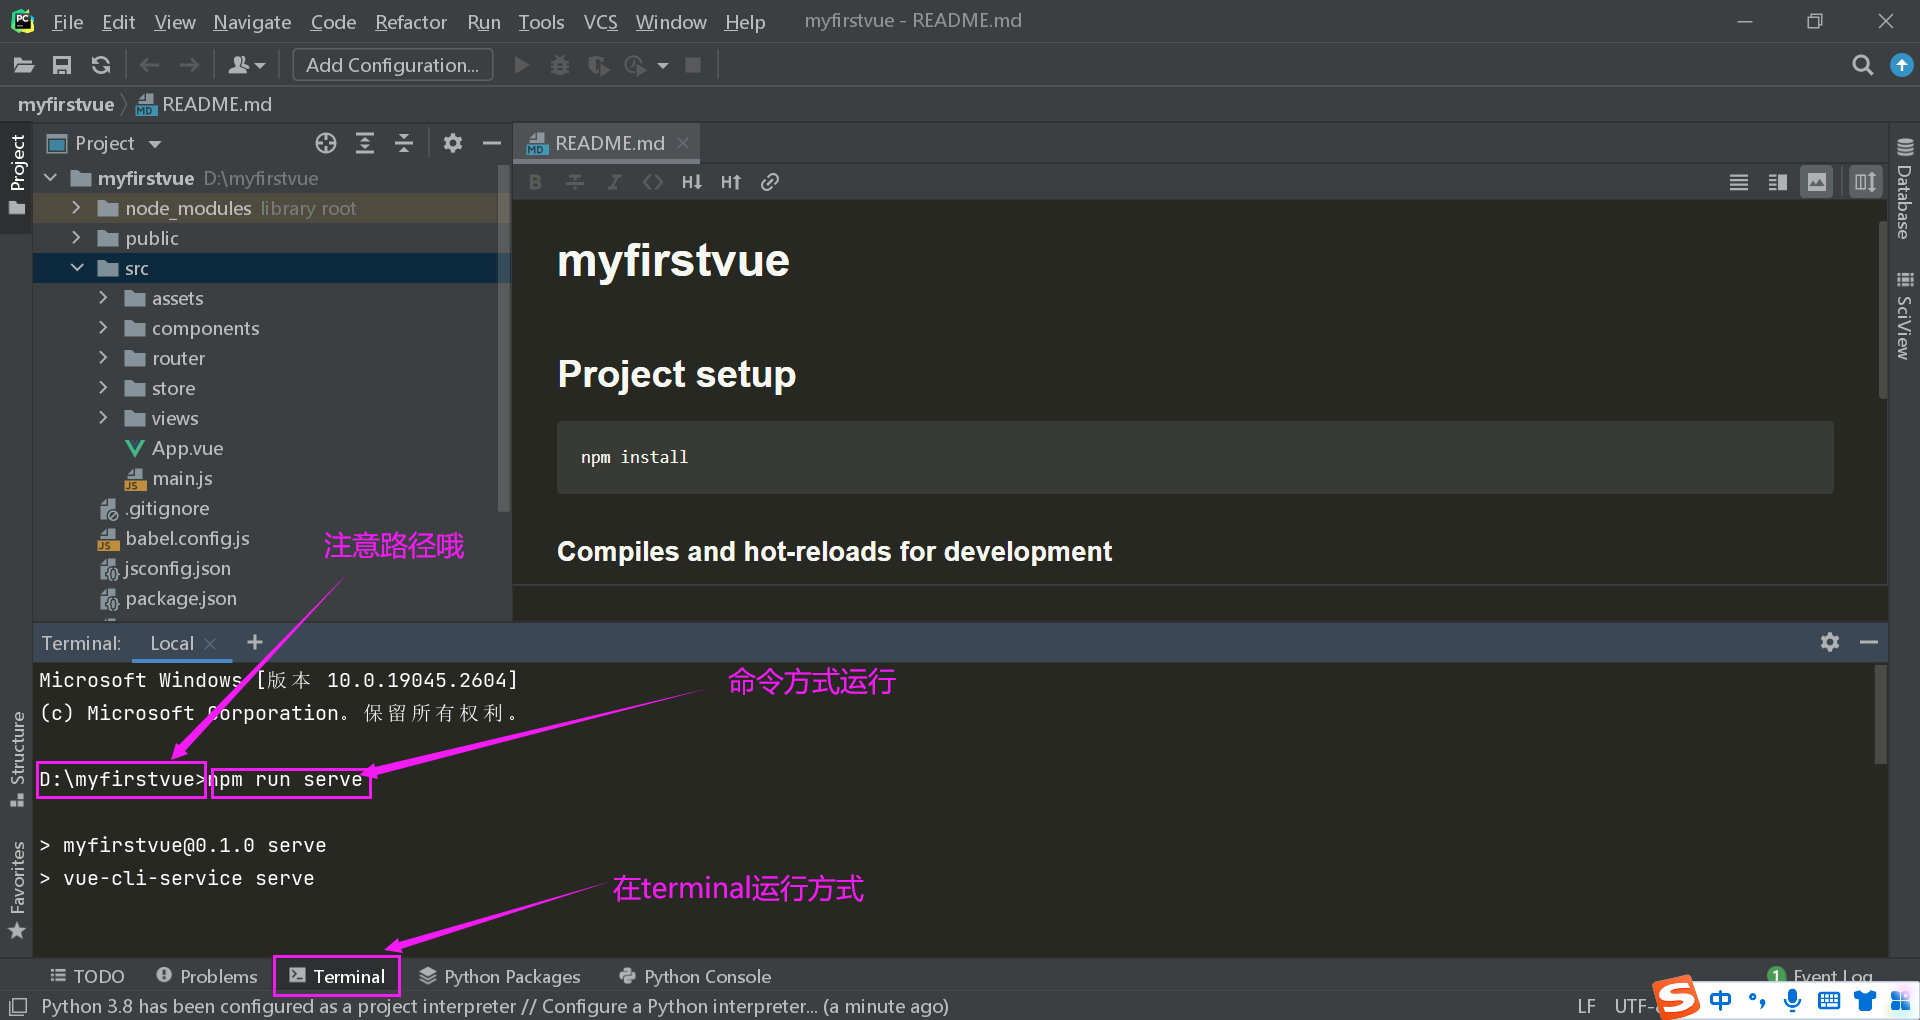The height and width of the screenshot is (1020, 1920).
Task: Open the Problems tool window
Action: [x=207, y=976]
